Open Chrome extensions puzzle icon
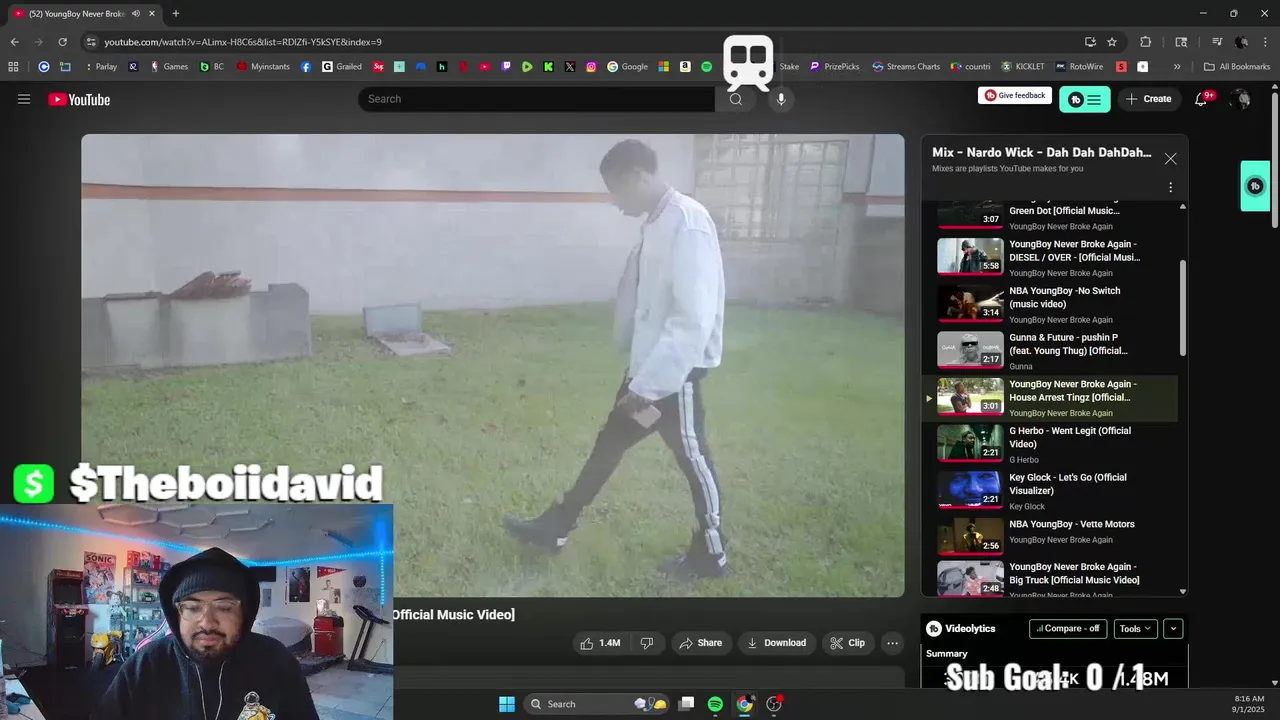The width and height of the screenshot is (1280, 720). (x=1146, y=42)
